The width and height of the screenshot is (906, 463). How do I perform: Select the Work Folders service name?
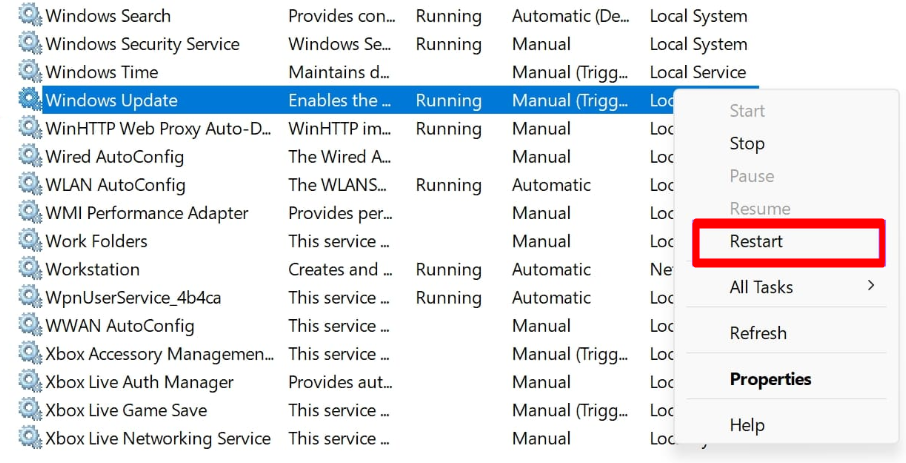pos(96,241)
